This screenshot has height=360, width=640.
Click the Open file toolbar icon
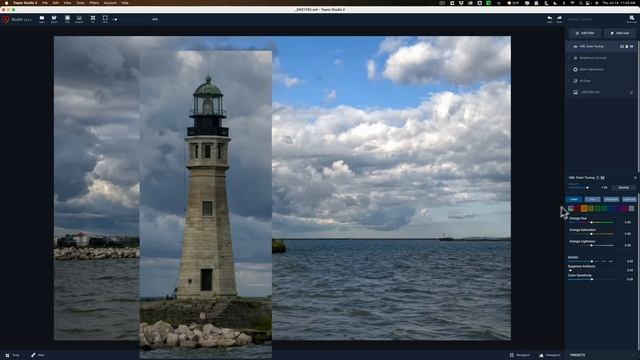pyautogui.click(x=42, y=19)
